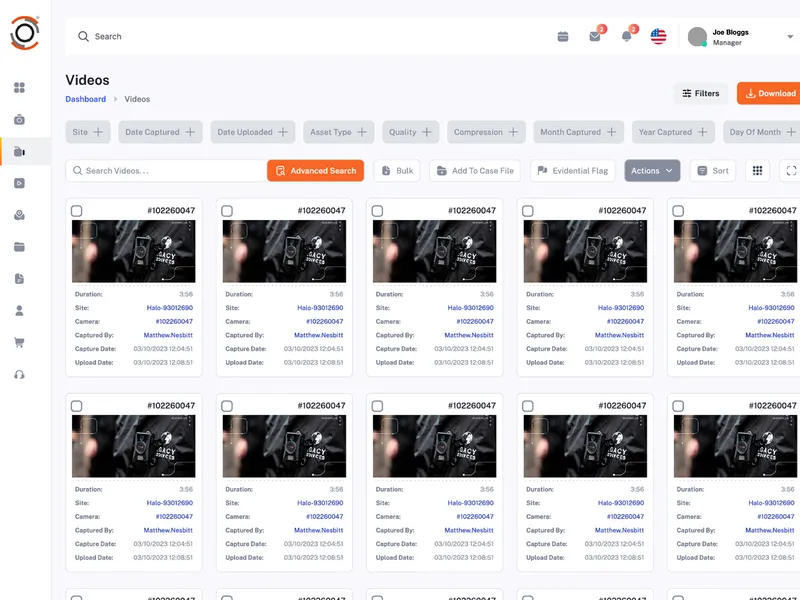800x600 pixels.
Task: Open first video thumbnail in top row
Action: (x=134, y=251)
